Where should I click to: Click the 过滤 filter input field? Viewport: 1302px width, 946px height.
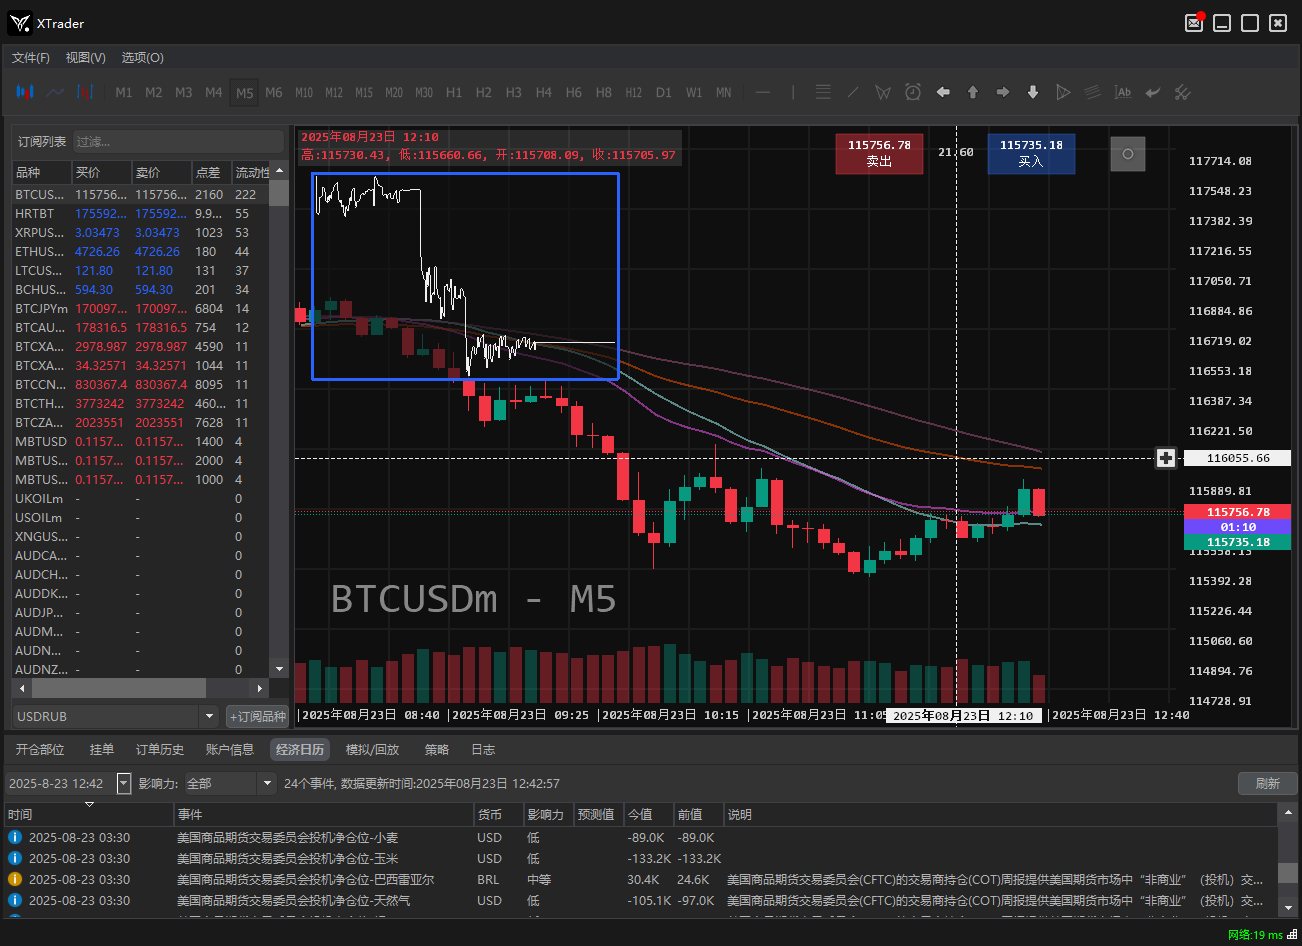(x=178, y=142)
